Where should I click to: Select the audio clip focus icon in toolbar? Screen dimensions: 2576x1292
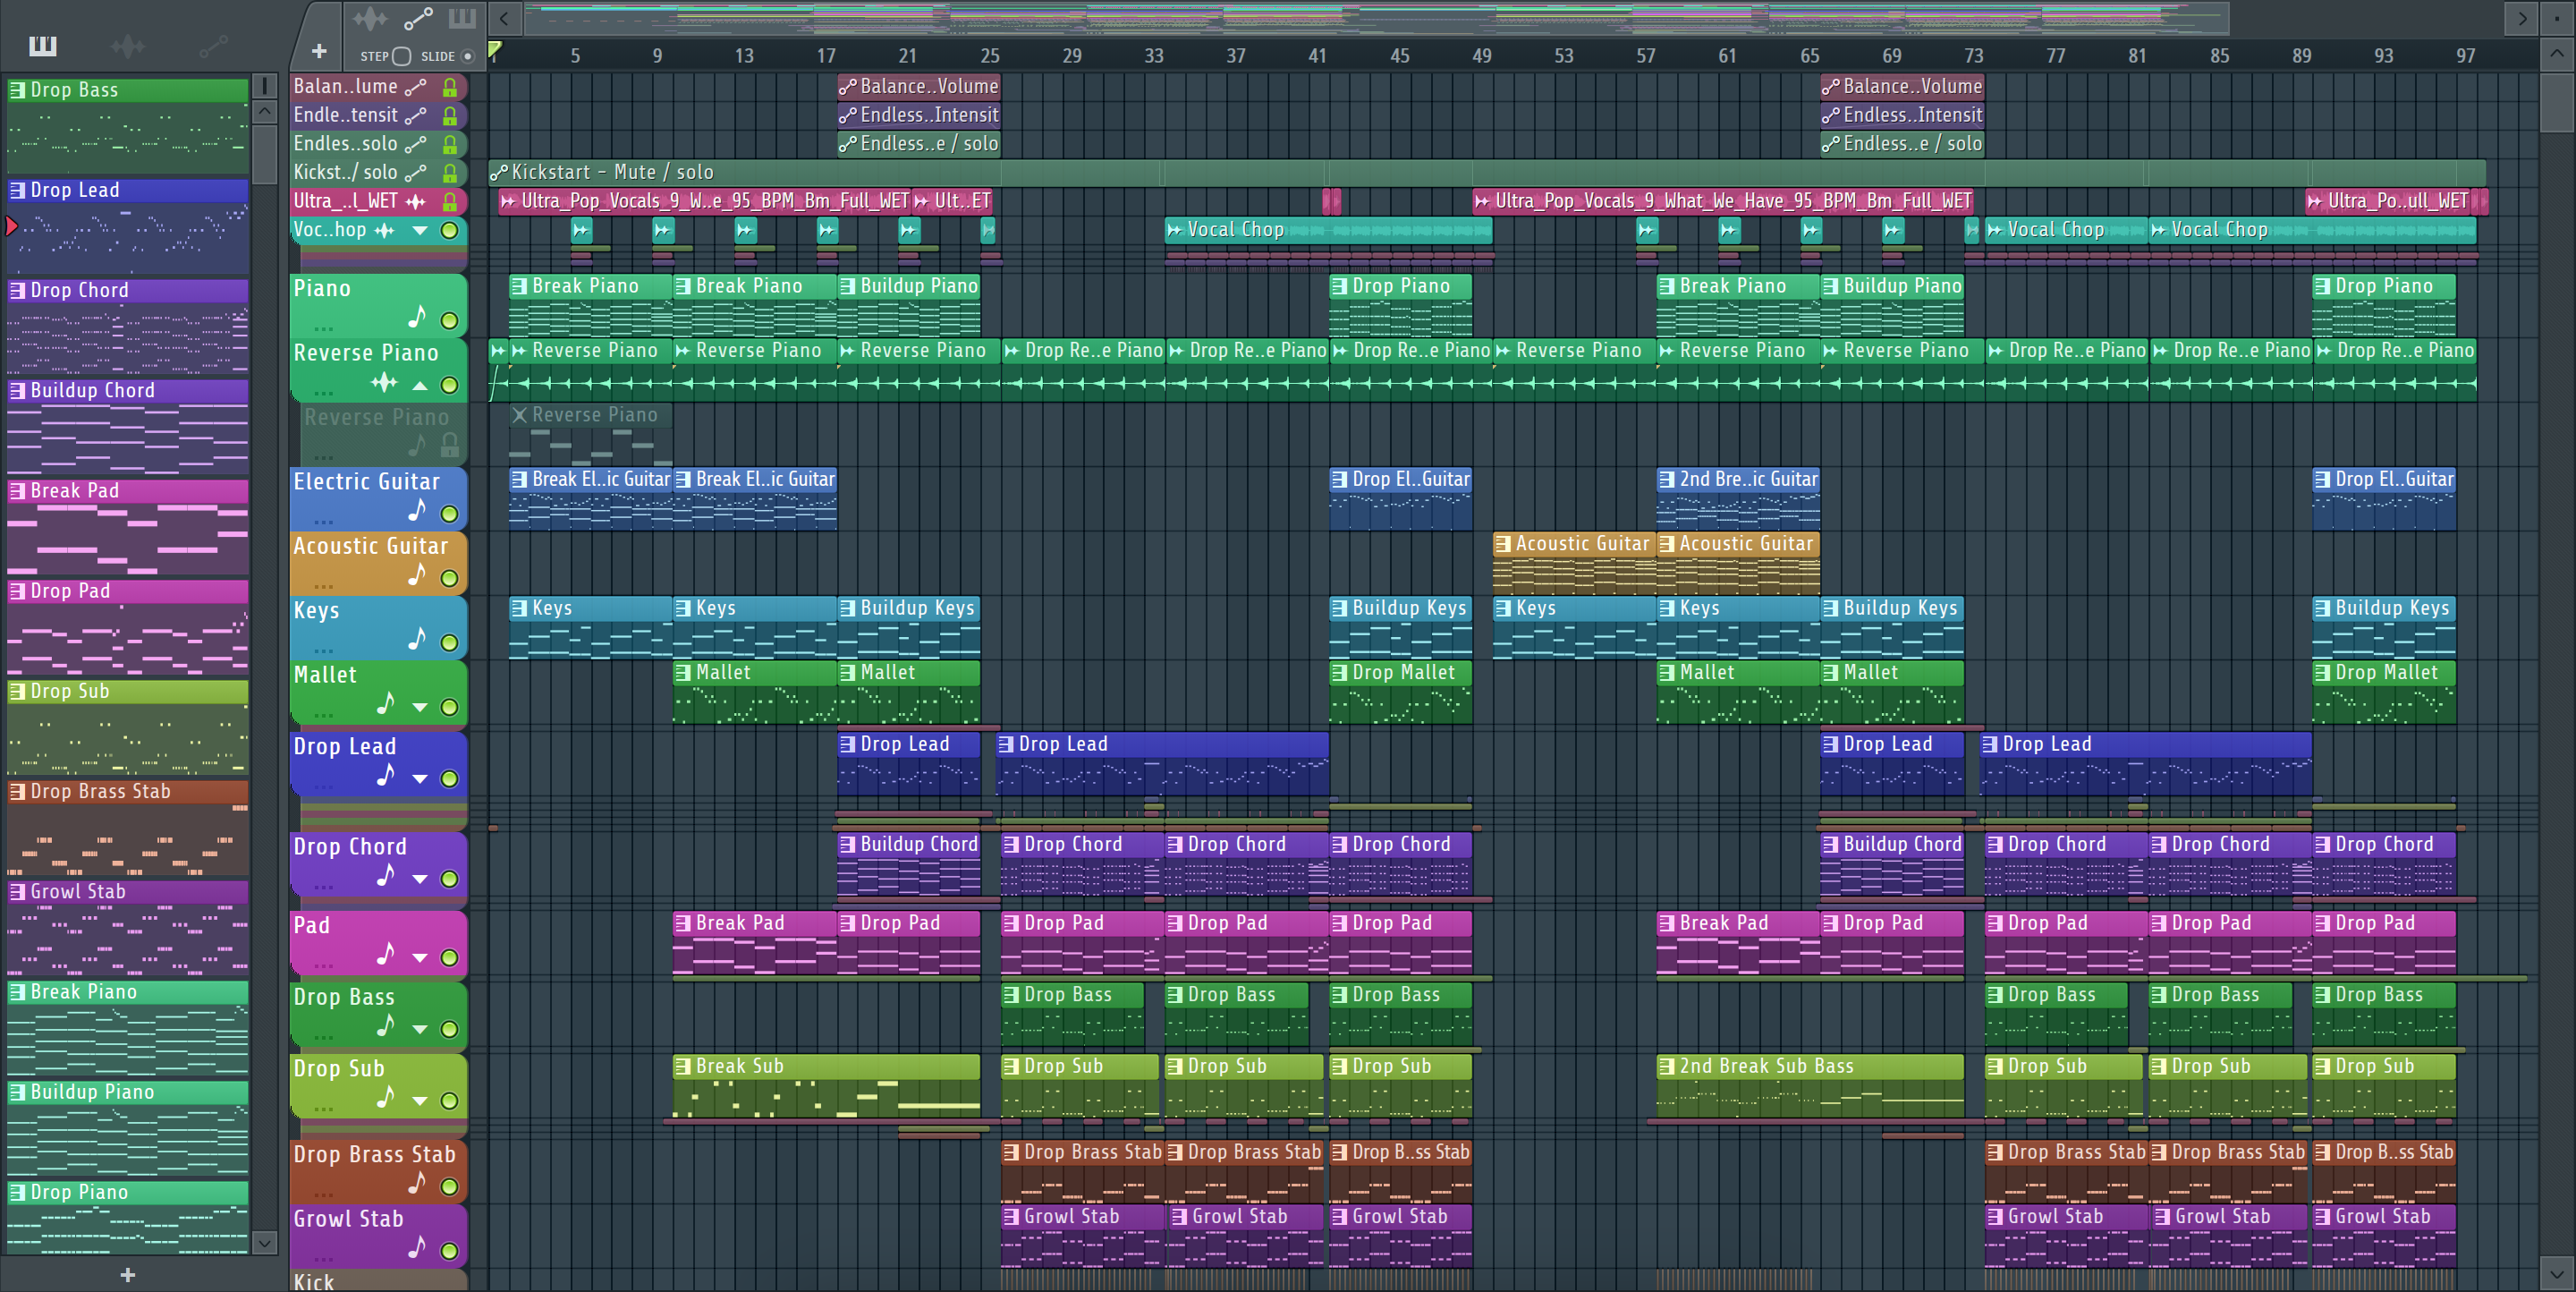click(370, 18)
